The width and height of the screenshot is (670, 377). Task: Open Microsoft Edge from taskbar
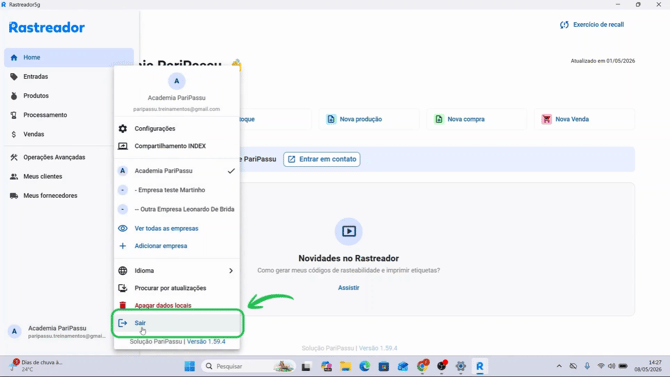click(364, 366)
